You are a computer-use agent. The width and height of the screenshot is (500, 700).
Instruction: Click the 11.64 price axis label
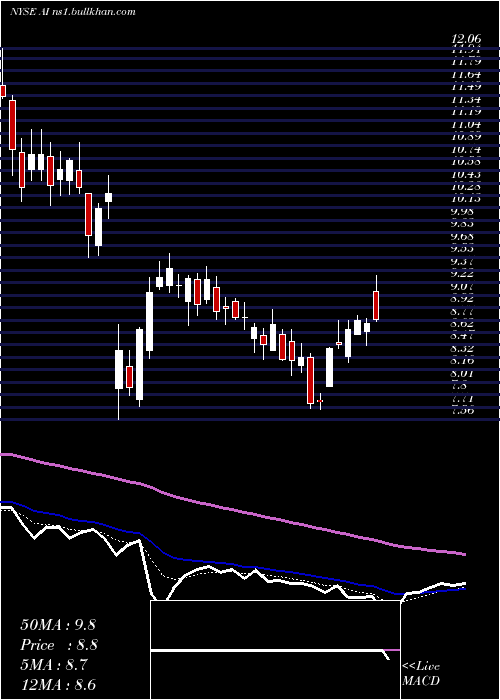(466, 75)
